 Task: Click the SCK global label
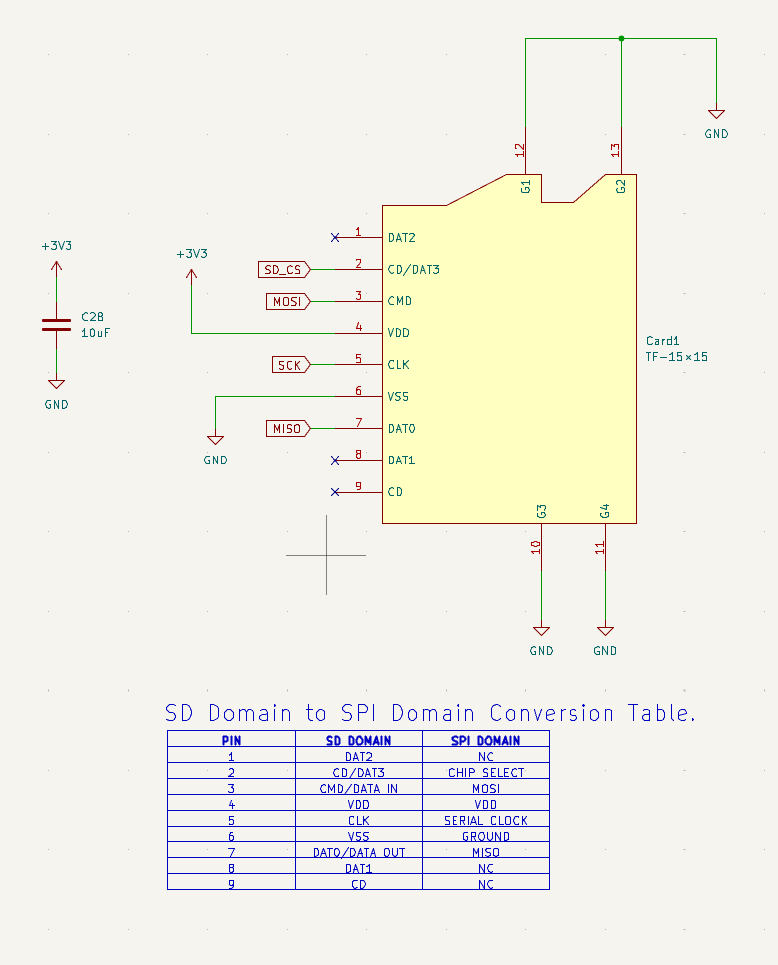pos(290,365)
